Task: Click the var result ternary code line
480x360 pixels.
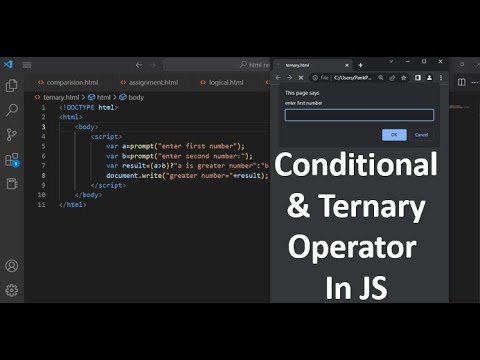Action: pyautogui.click(x=187, y=166)
